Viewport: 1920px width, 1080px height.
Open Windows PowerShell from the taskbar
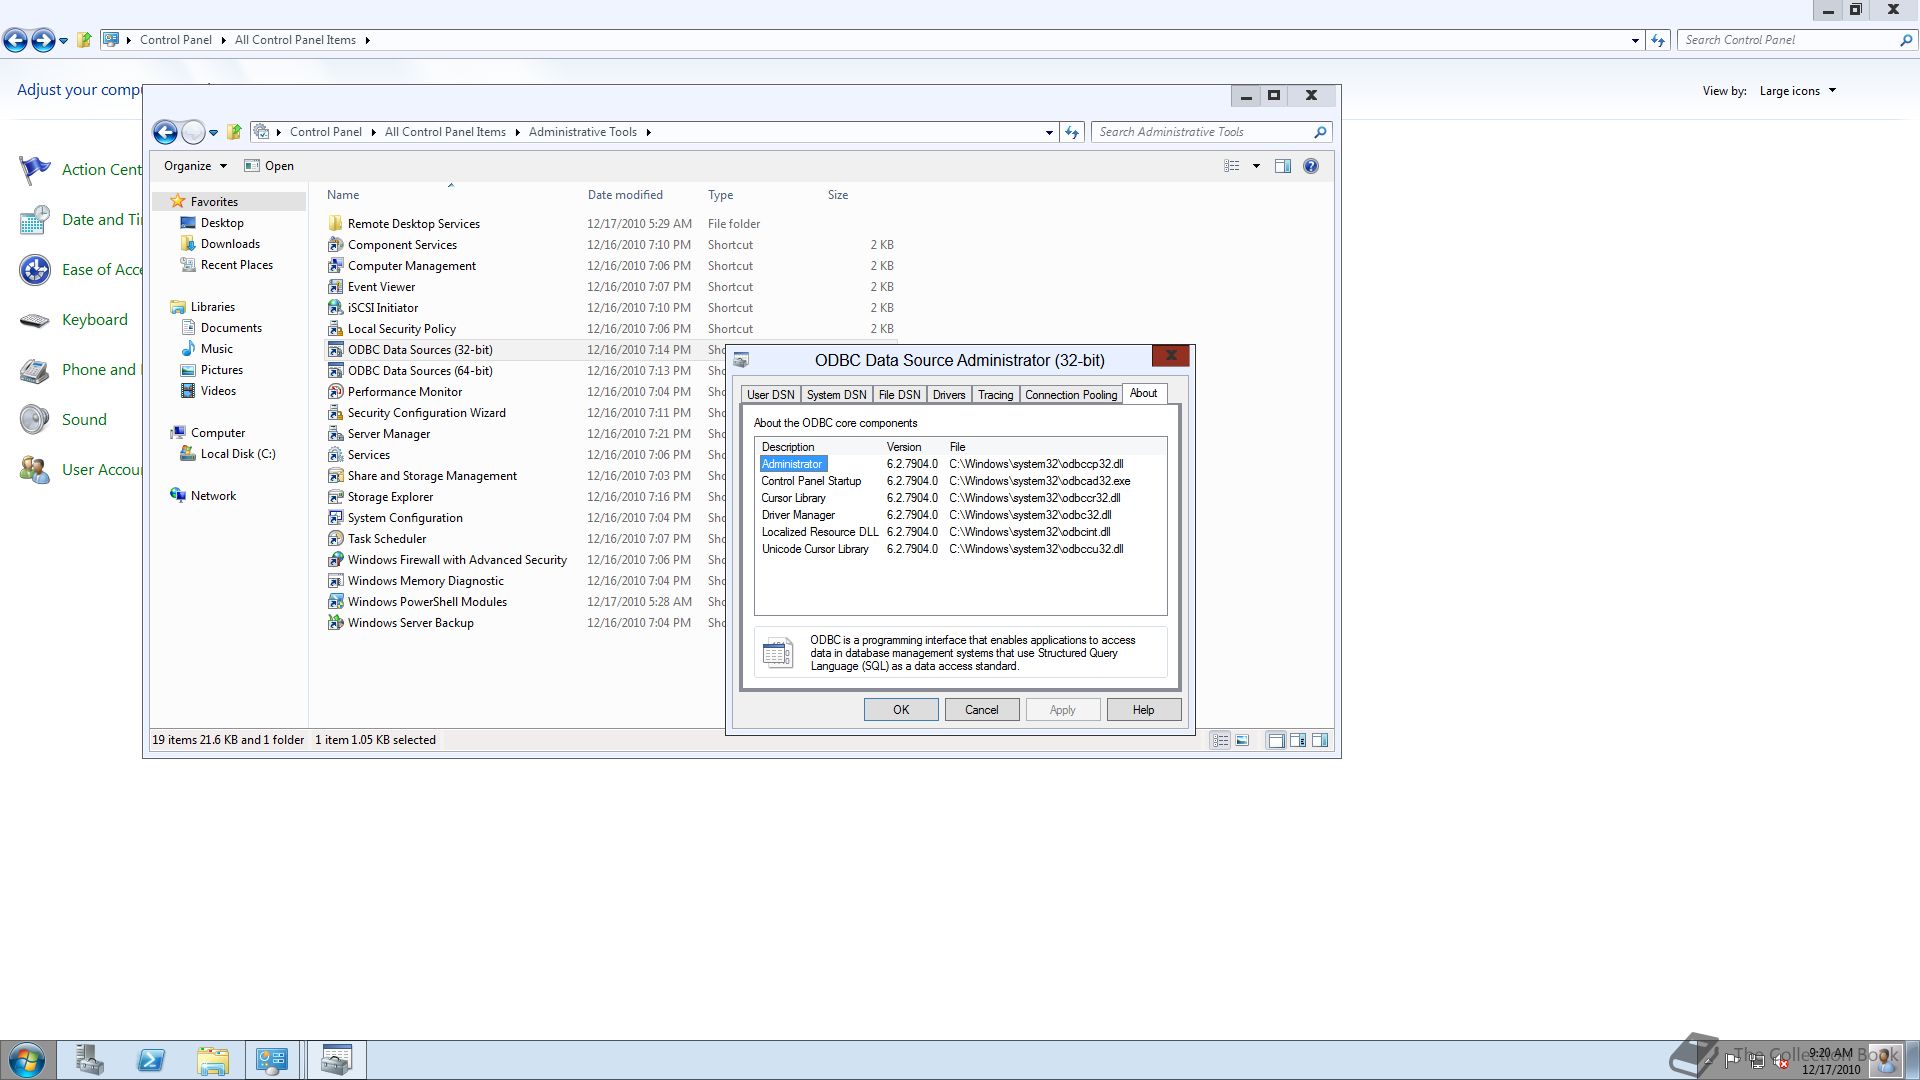(151, 1060)
